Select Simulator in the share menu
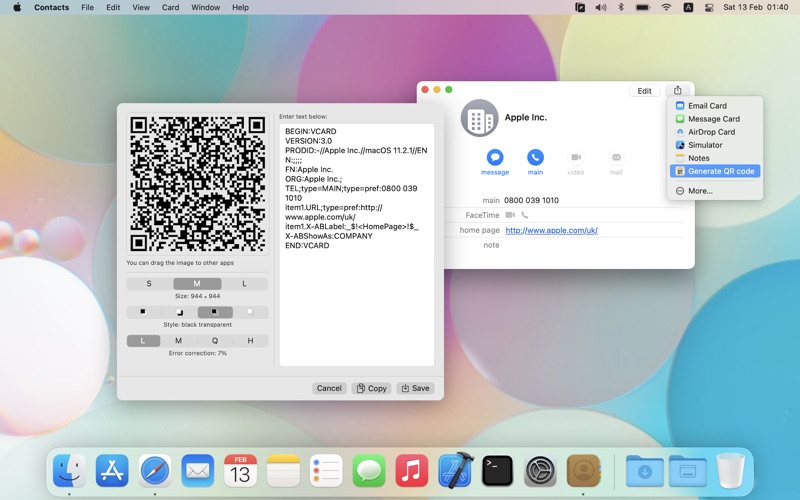The image size is (800, 500). tap(714, 145)
